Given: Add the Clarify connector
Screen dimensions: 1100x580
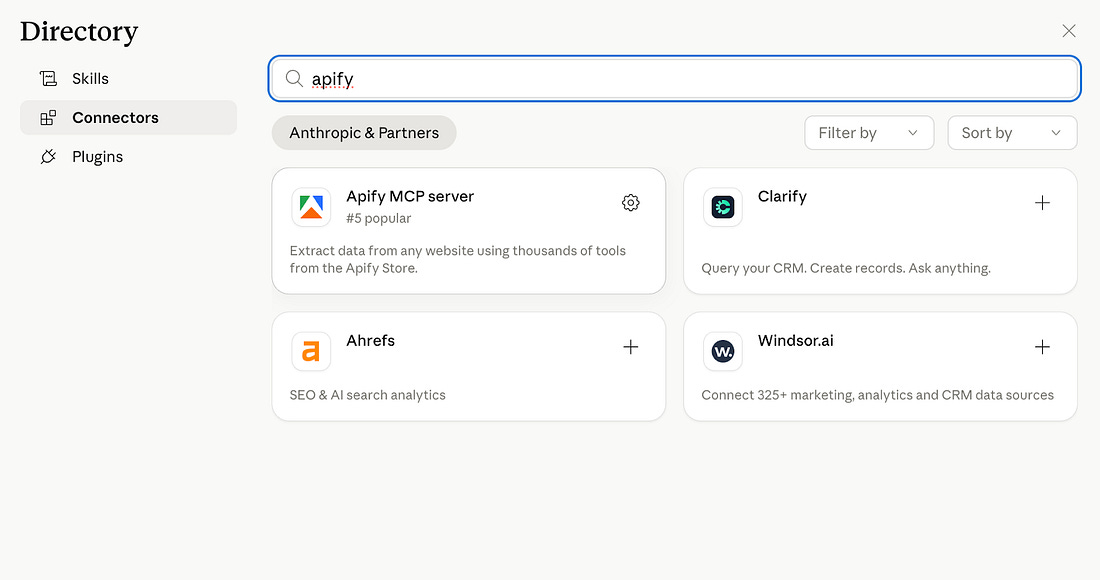Looking at the screenshot, I should click(1043, 202).
